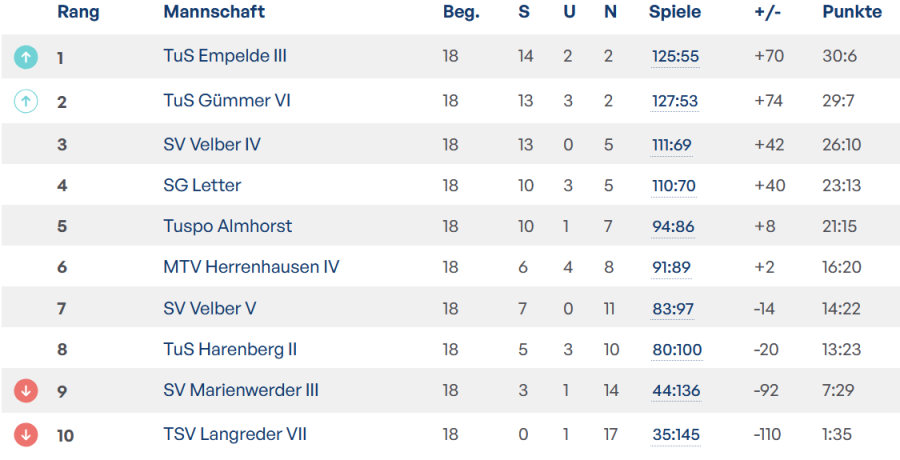The width and height of the screenshot is (900, 460).
Task: Open 44:136 games details for Marienwerder
Action: 676,391
